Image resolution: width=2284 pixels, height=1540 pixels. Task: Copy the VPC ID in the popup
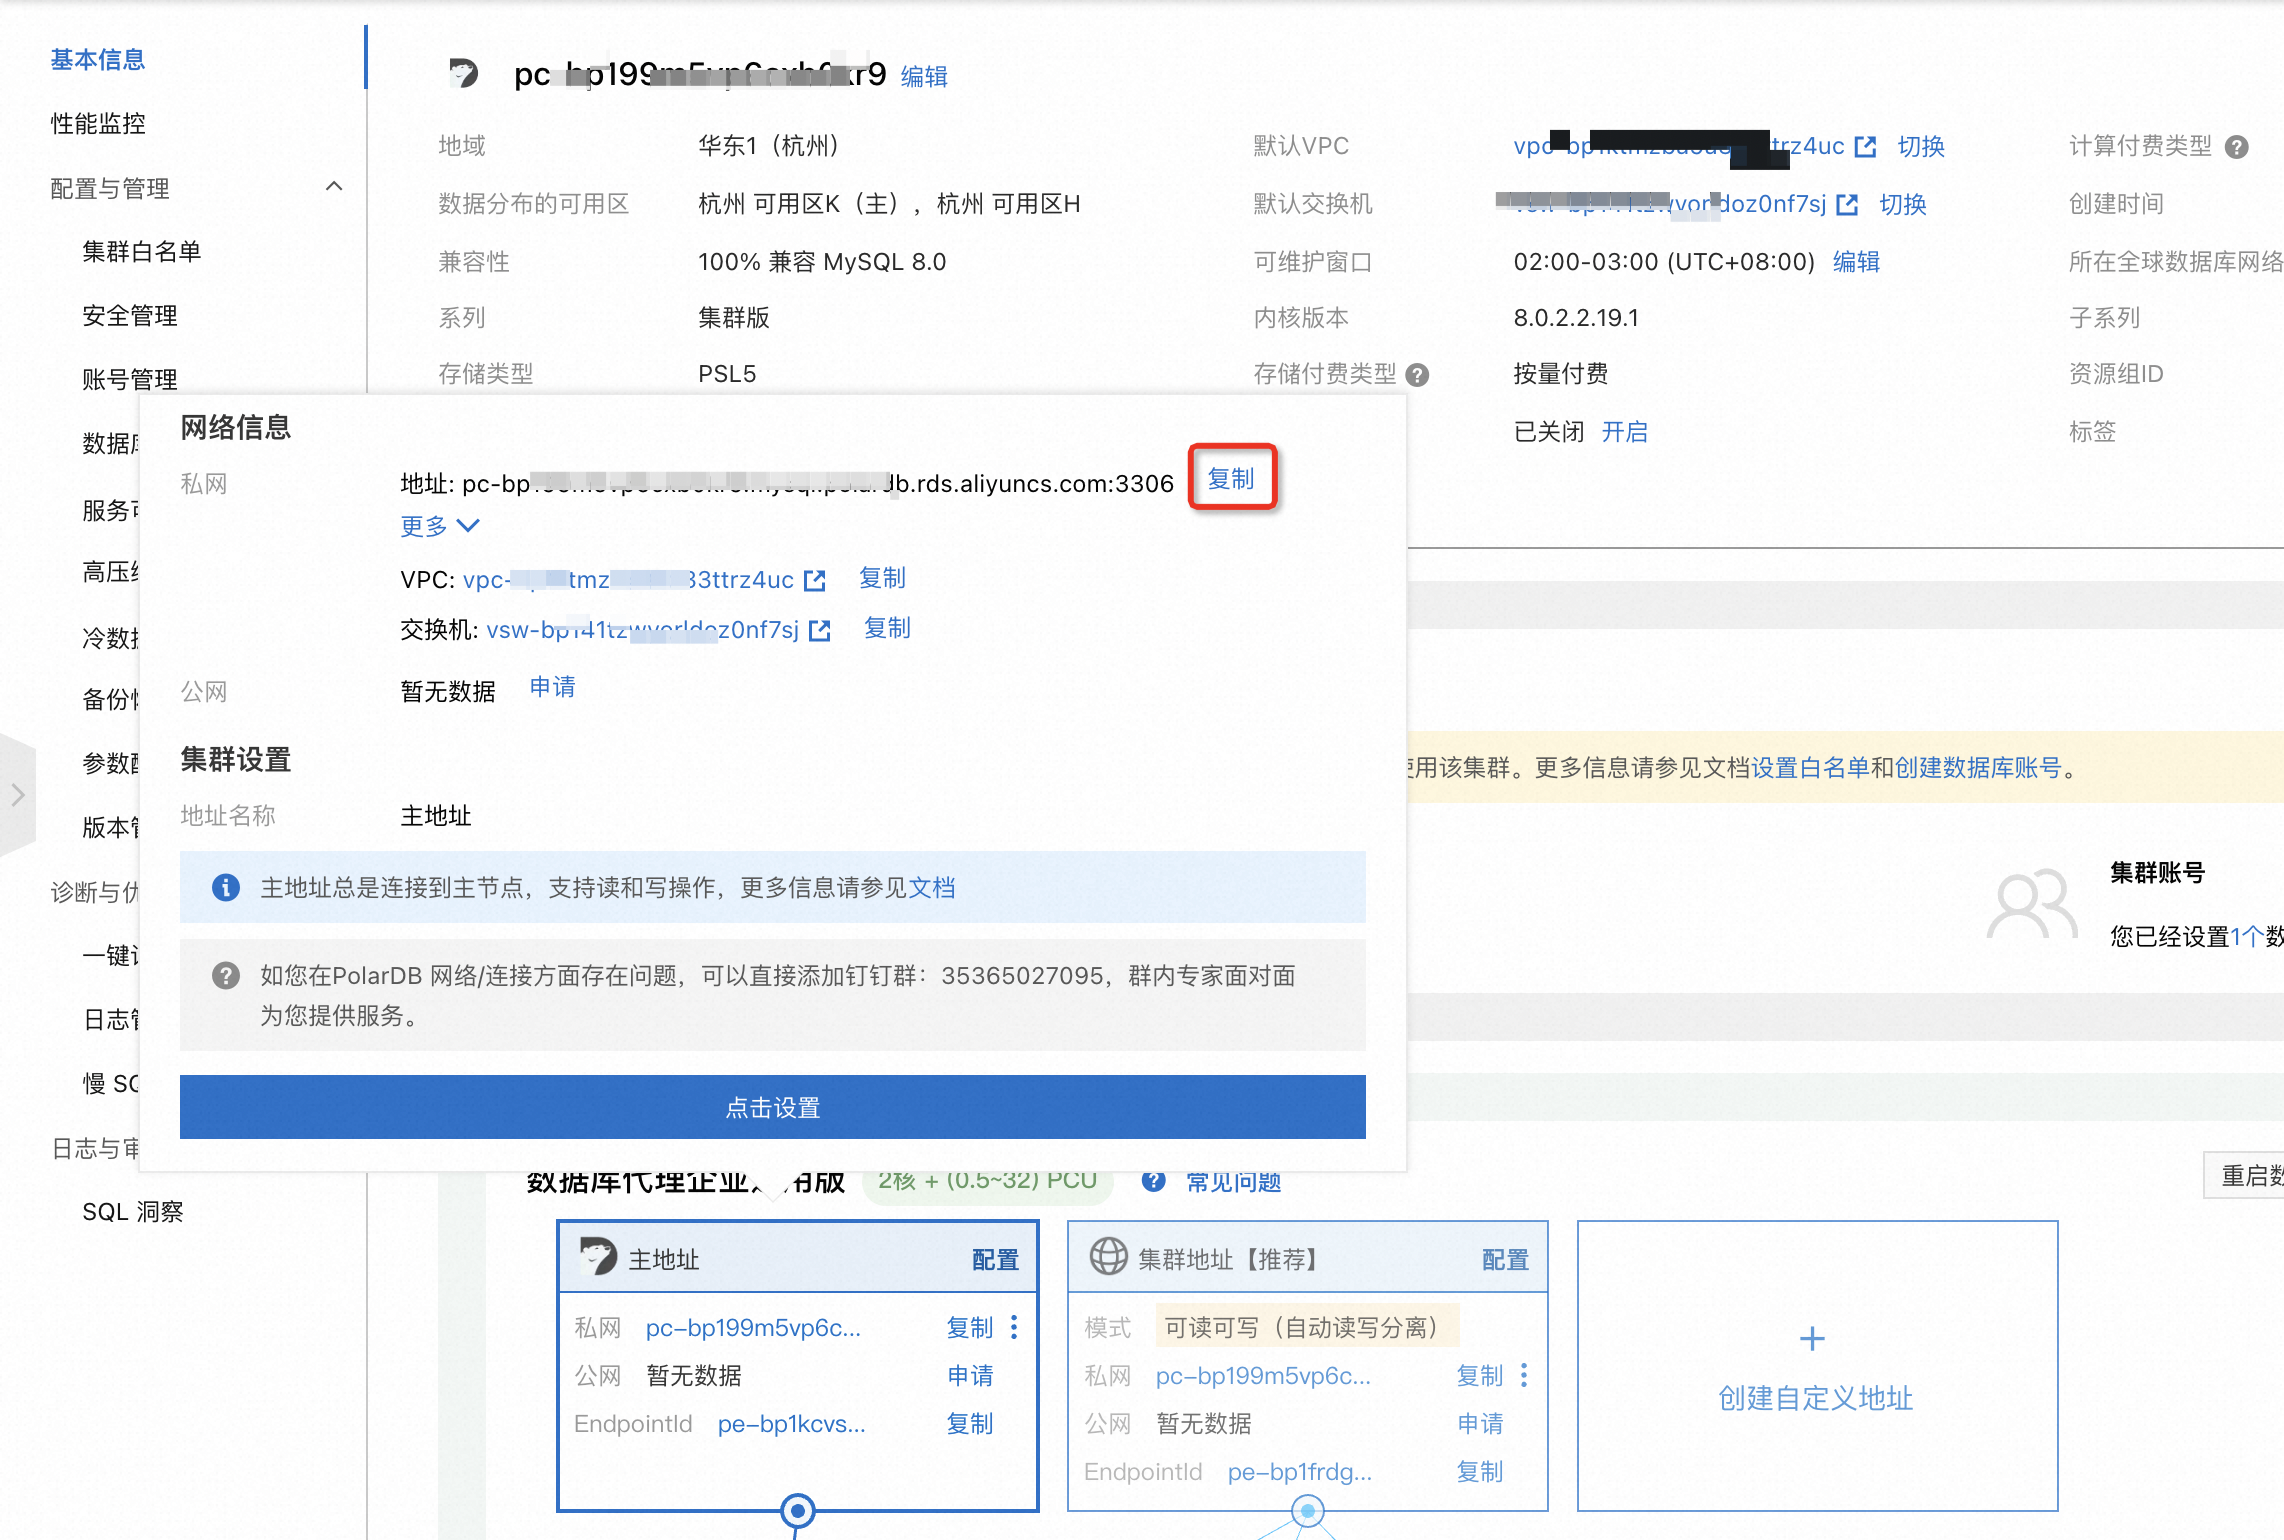(x=882, y=578)
